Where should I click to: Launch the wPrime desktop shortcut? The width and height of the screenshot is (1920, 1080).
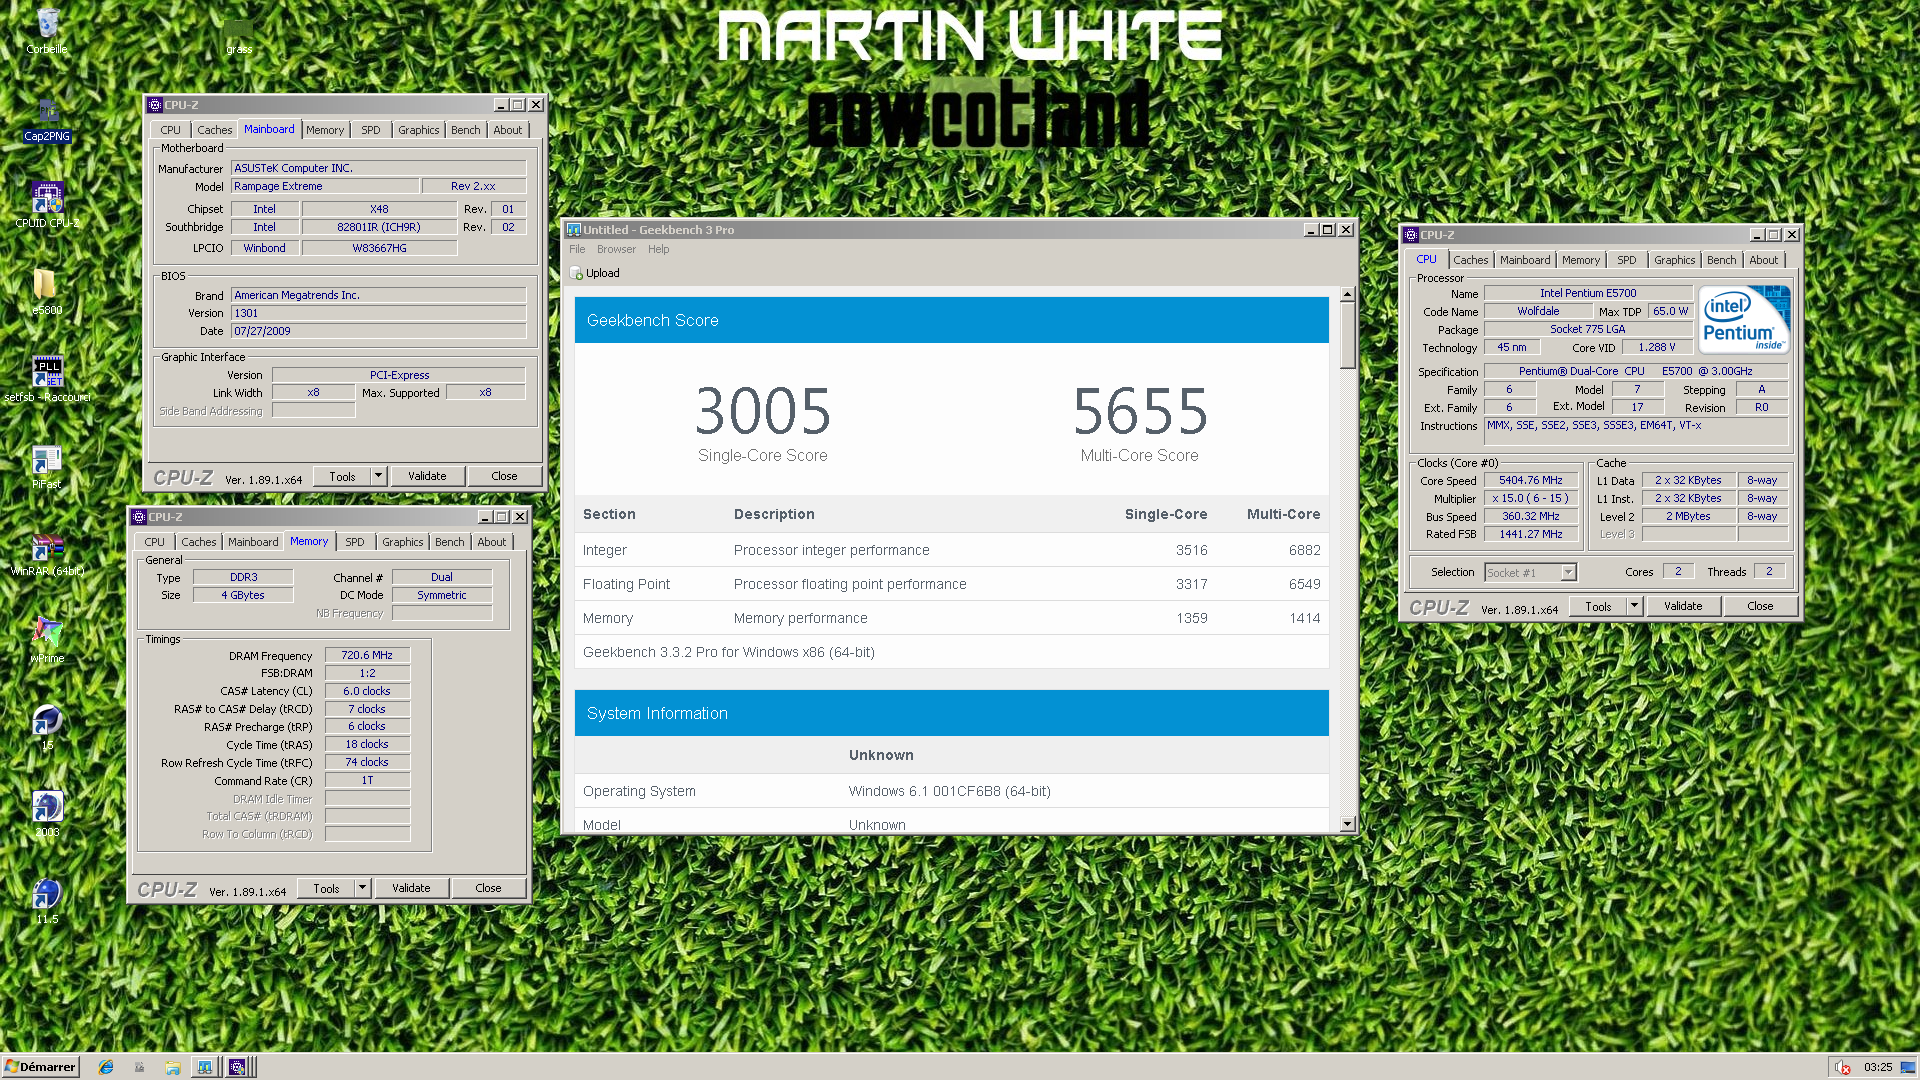tap(47, 640)
